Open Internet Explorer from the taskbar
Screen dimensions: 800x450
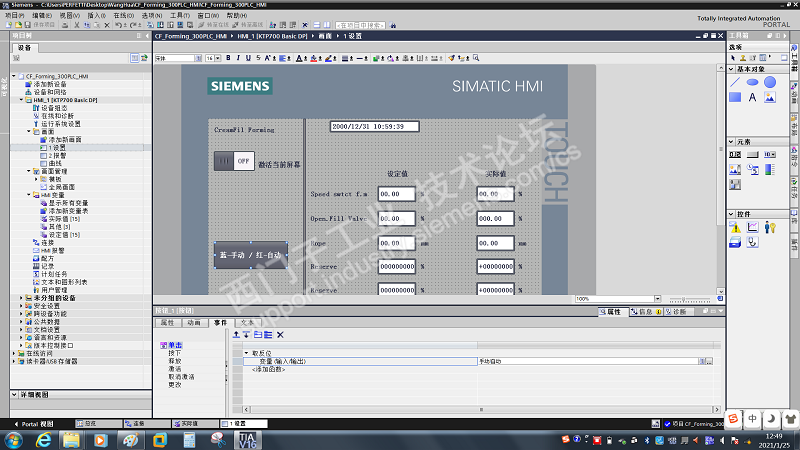43,440
